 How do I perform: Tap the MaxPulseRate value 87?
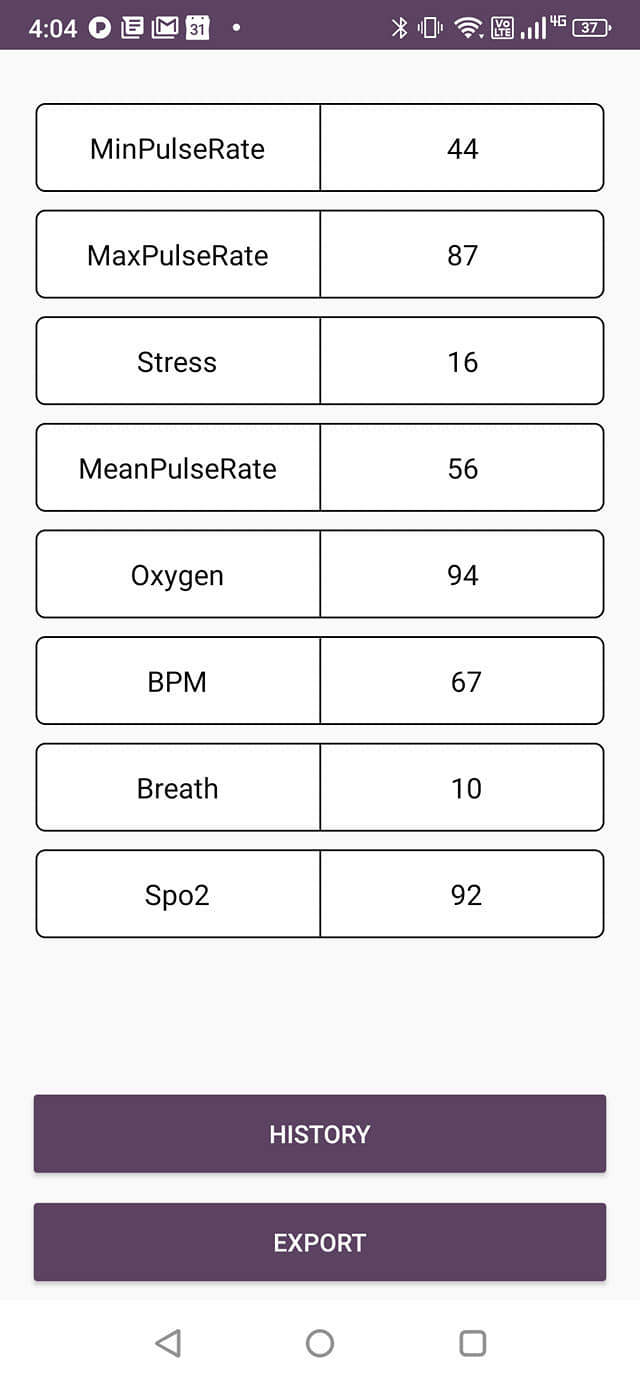coord(462,255)
